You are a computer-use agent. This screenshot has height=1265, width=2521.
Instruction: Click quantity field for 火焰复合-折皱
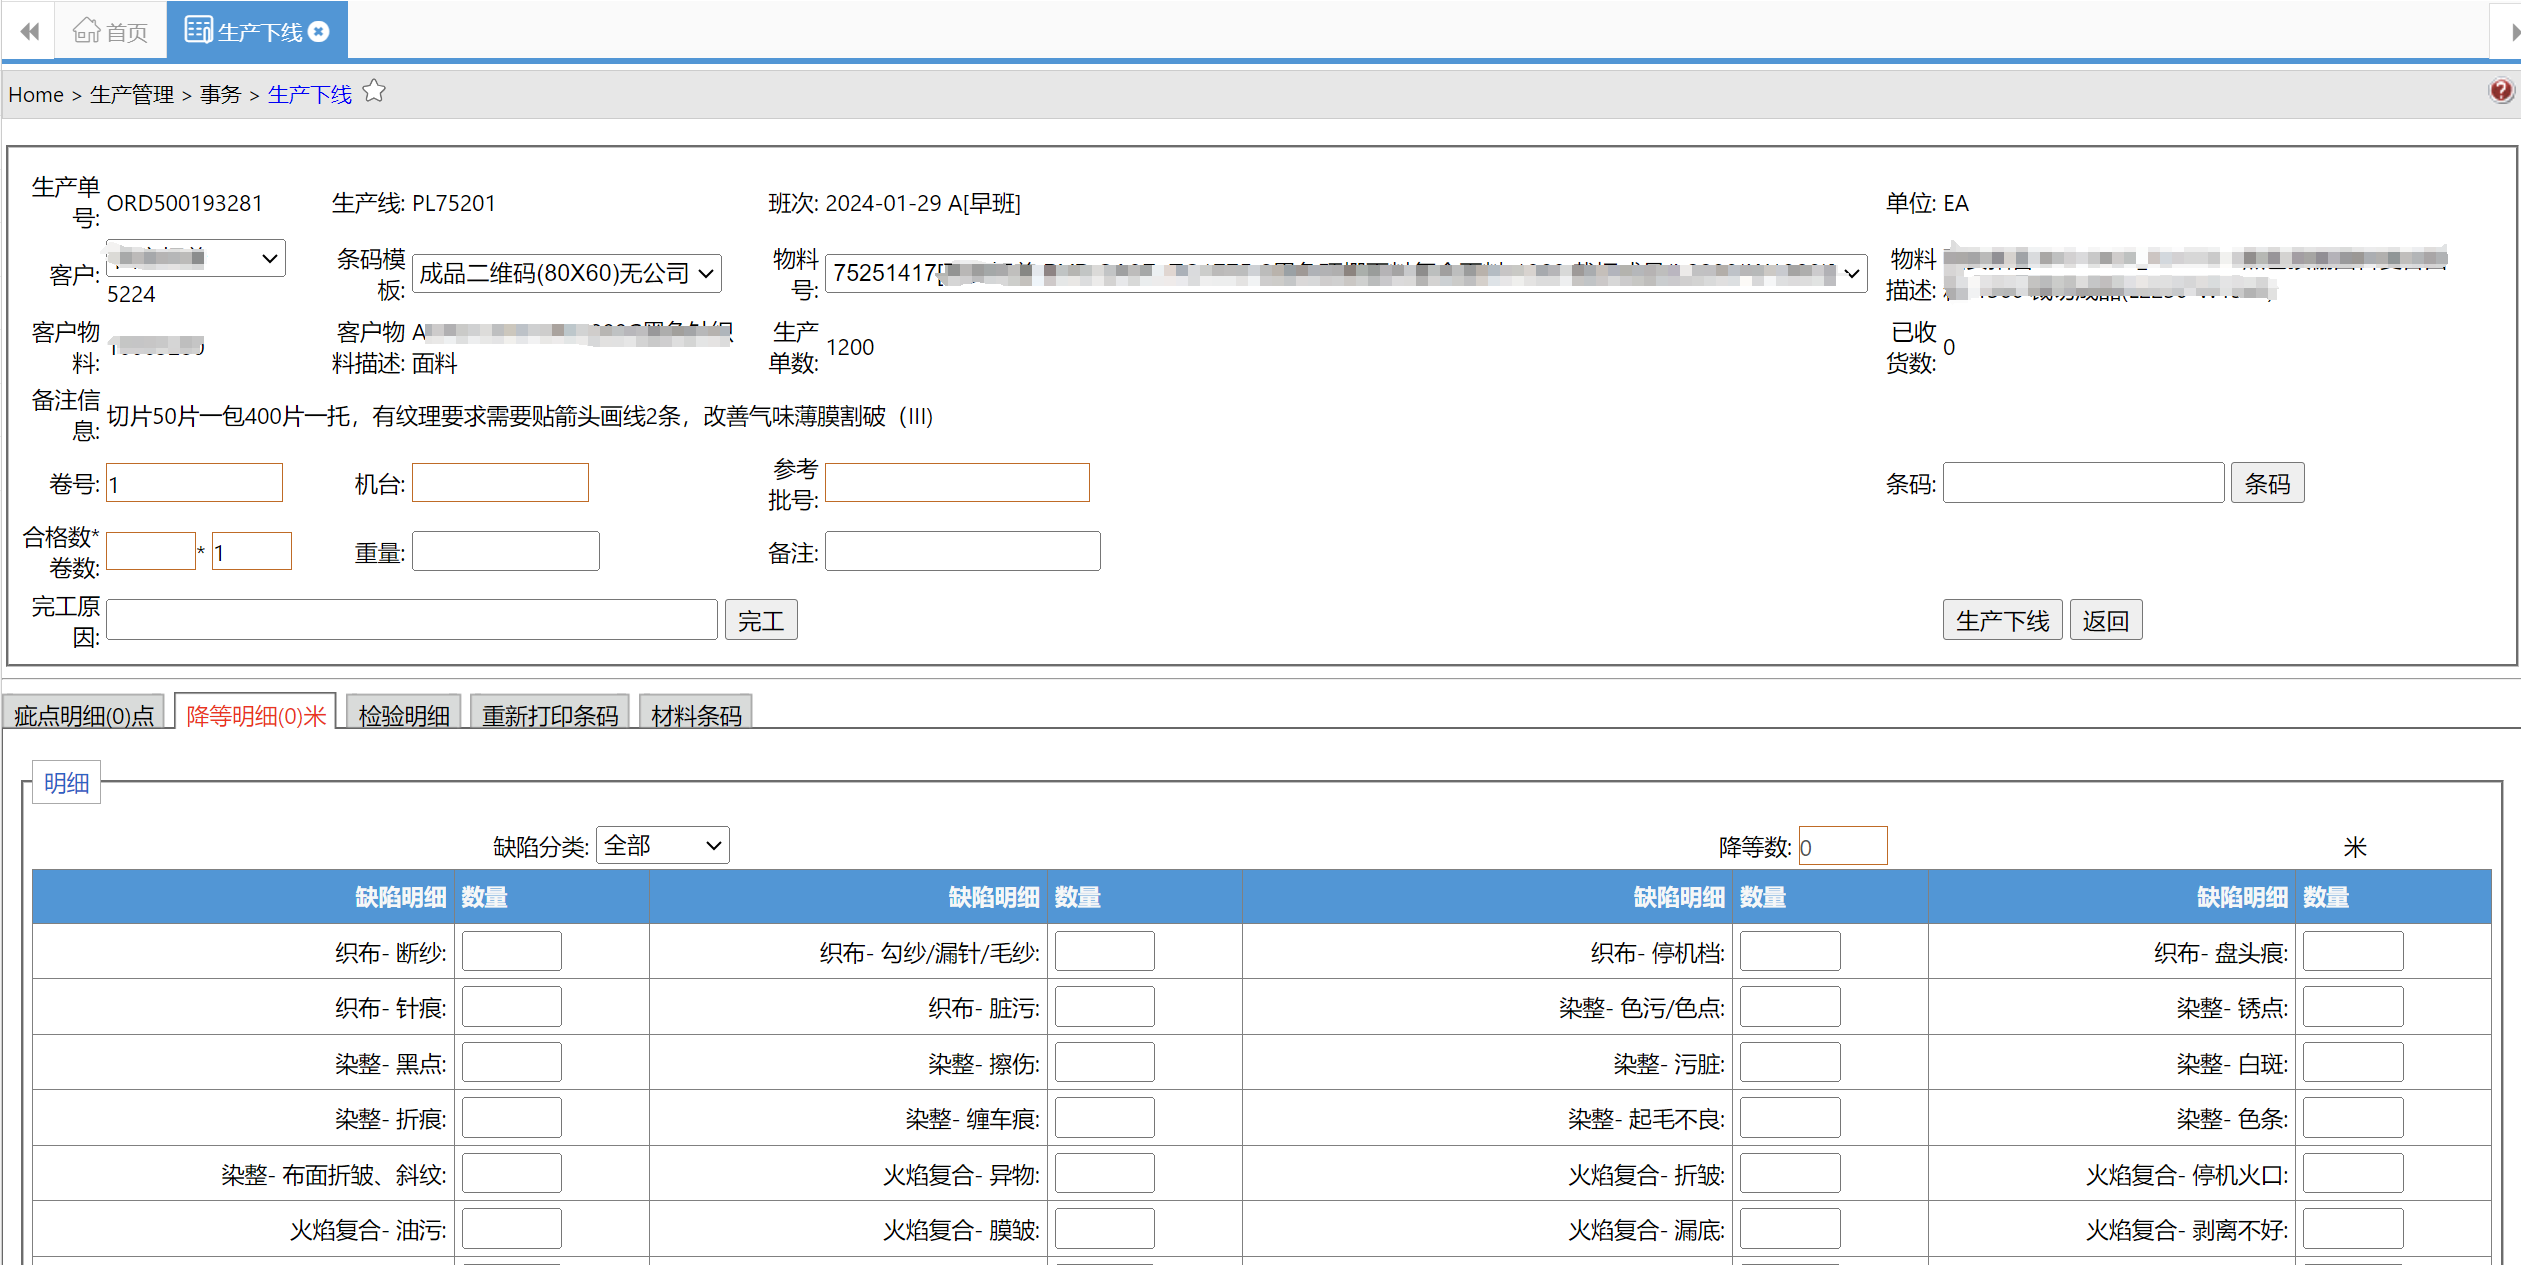[1789, 1173]
